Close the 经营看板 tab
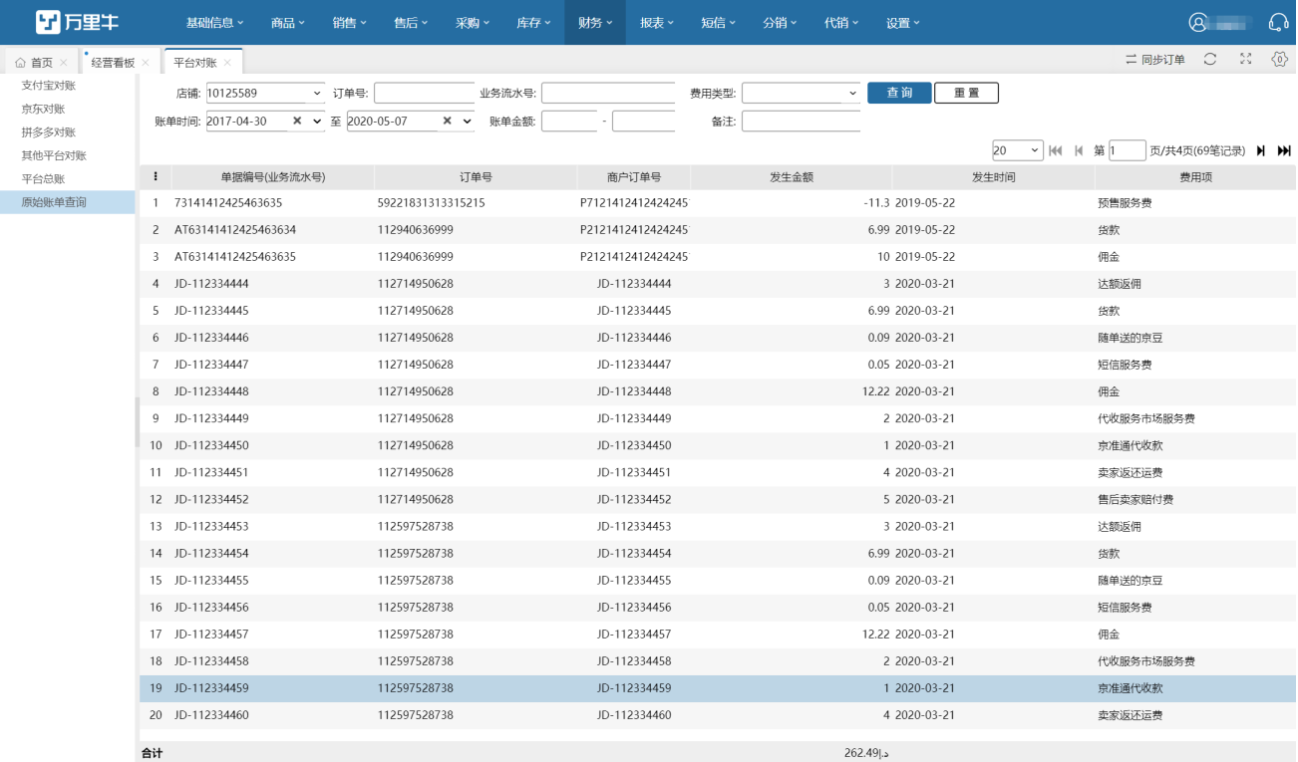This screenshot has height=762, width=1298. [x=145, y=62]
